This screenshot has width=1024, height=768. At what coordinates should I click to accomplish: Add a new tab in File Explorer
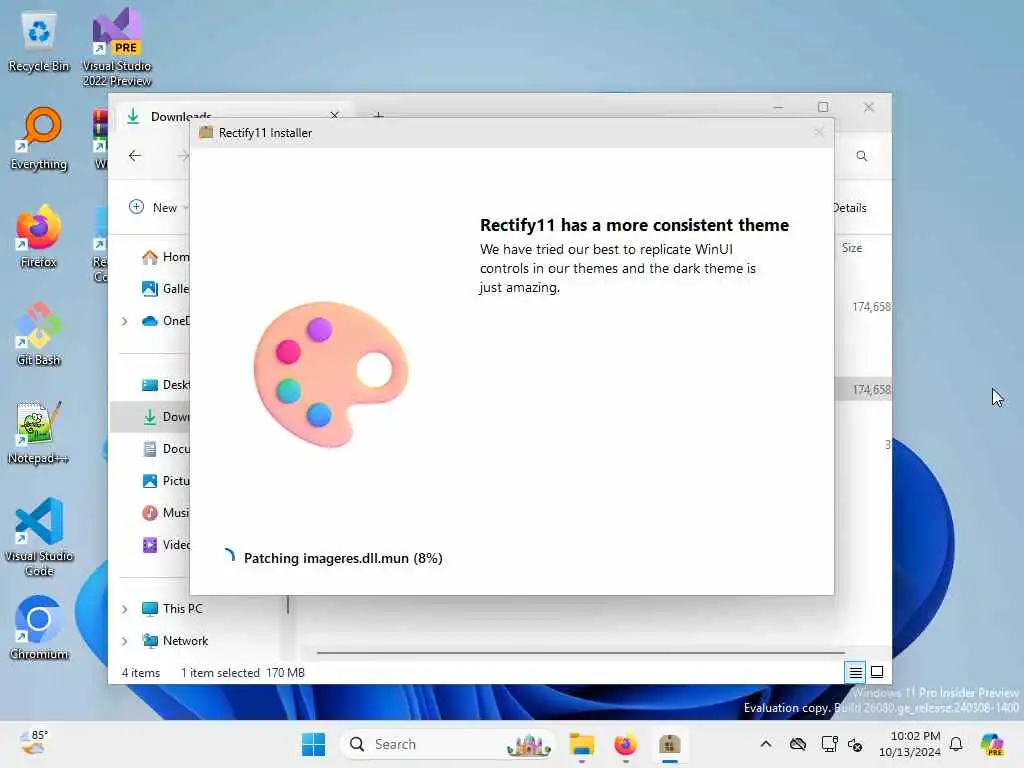click(379, 116)
